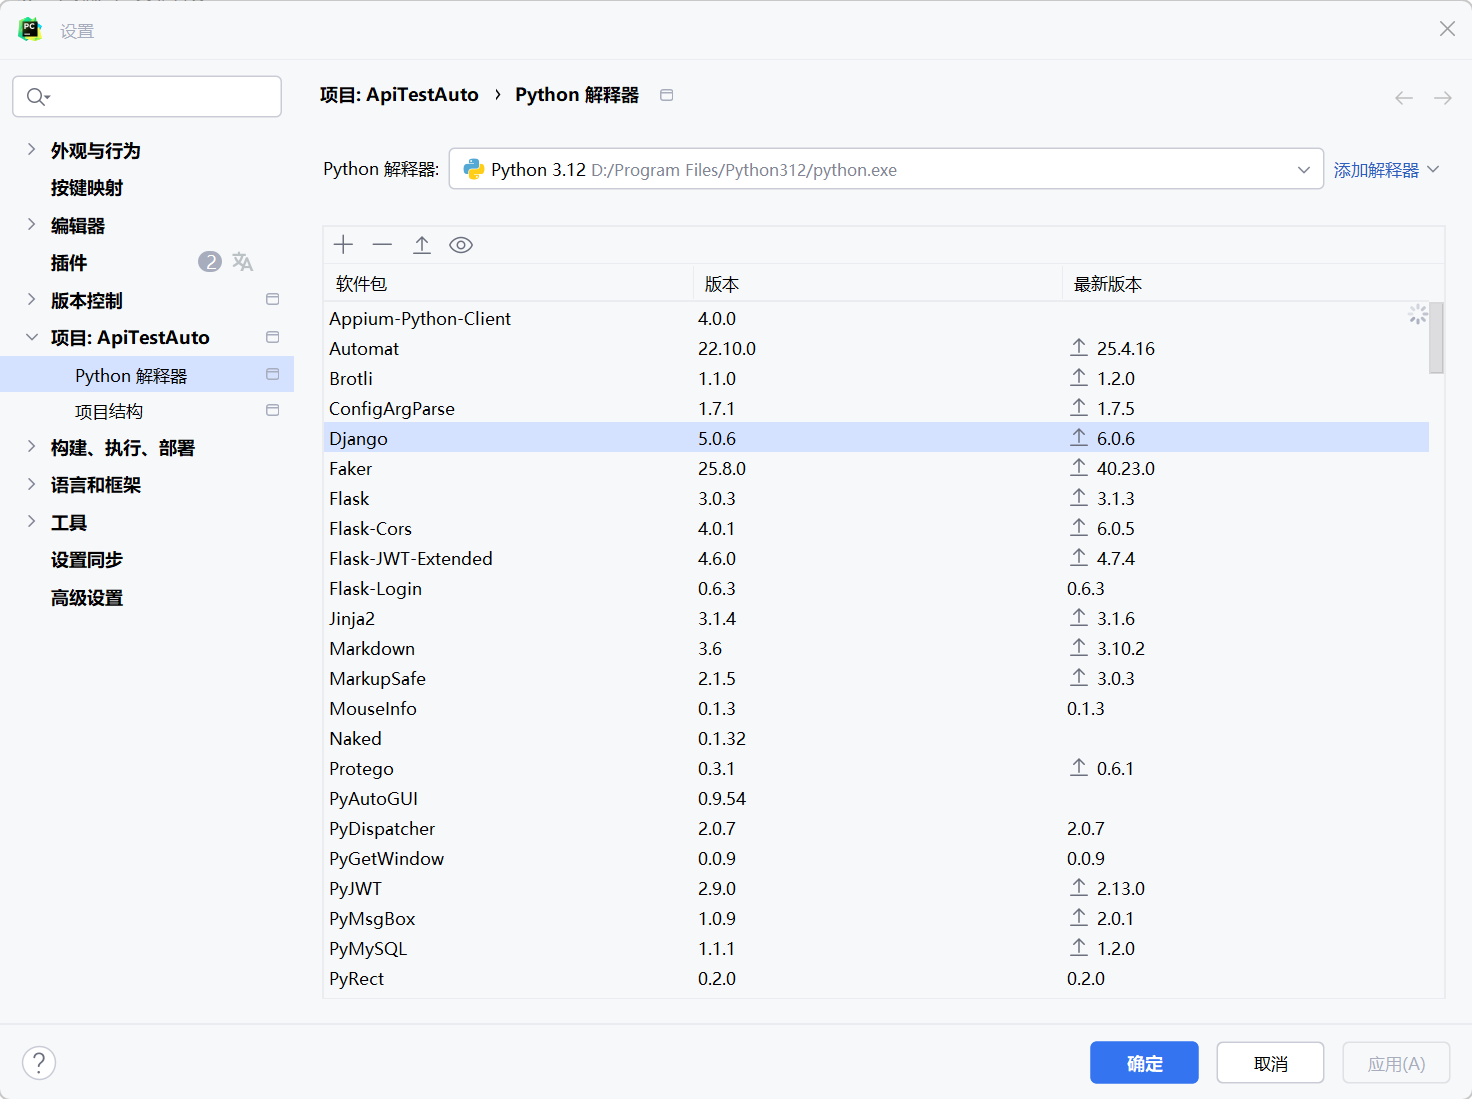The image size is (1472, 1099).
Task: Click 项目: ApiTestAuto breadcrumb link
Action: 399,95
